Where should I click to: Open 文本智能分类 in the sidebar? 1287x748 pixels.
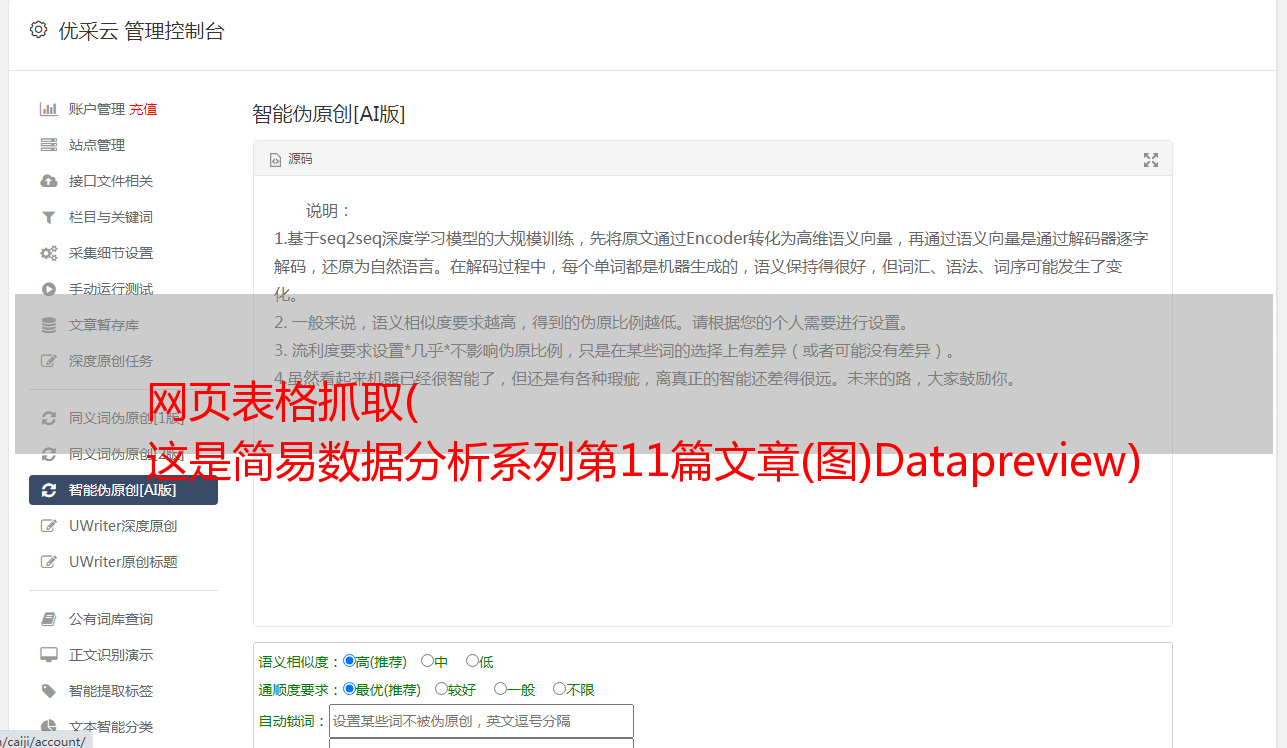coord(111,727)
